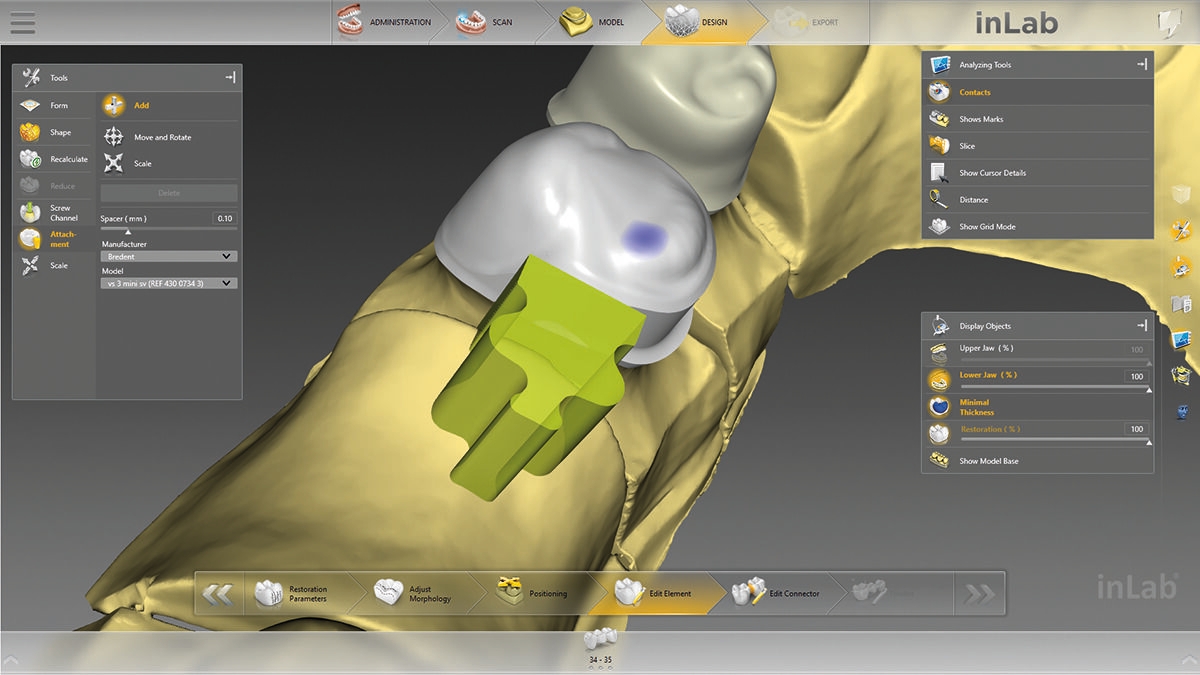Open the Distance measuring tool
The image size is (1200, 675).
(x=939, y=199)
